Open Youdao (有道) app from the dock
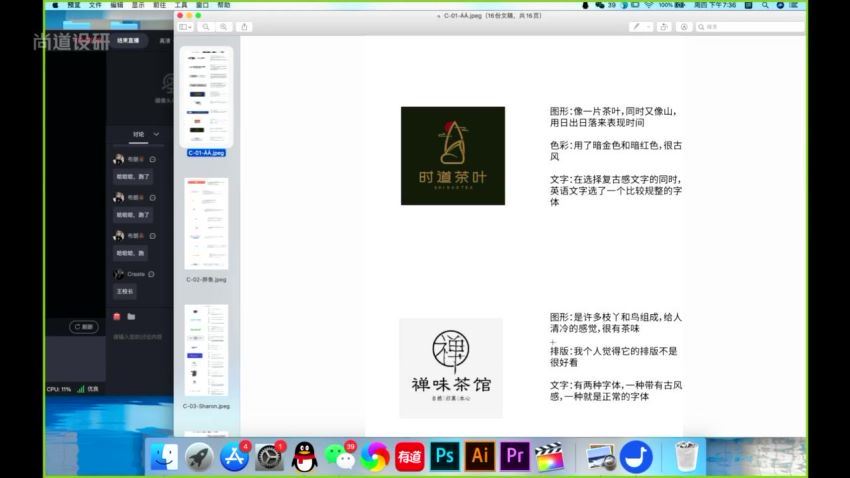Image resolution: width=850 pixels, height=478 pixels. coord(410,456)
